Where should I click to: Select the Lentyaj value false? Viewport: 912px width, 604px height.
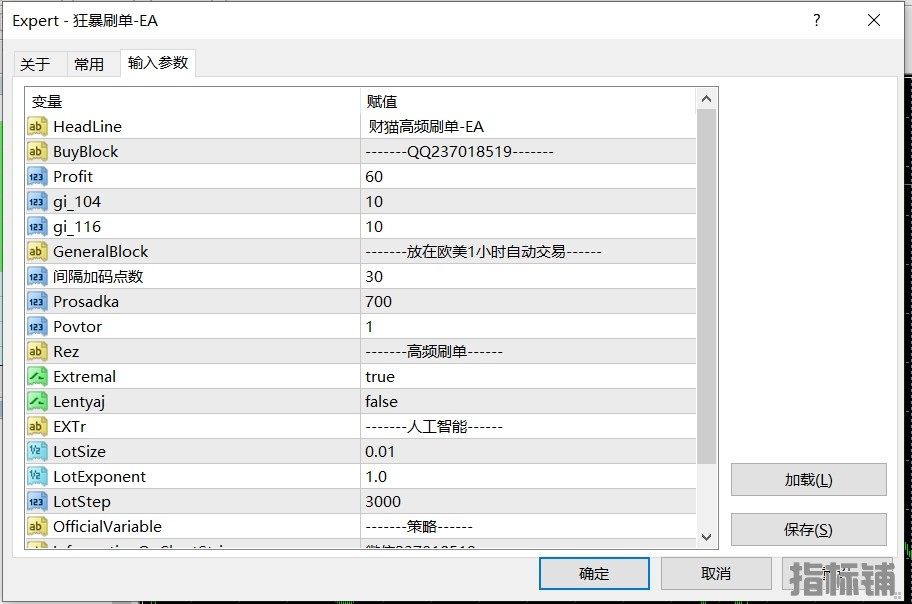[x=382, y=402]
